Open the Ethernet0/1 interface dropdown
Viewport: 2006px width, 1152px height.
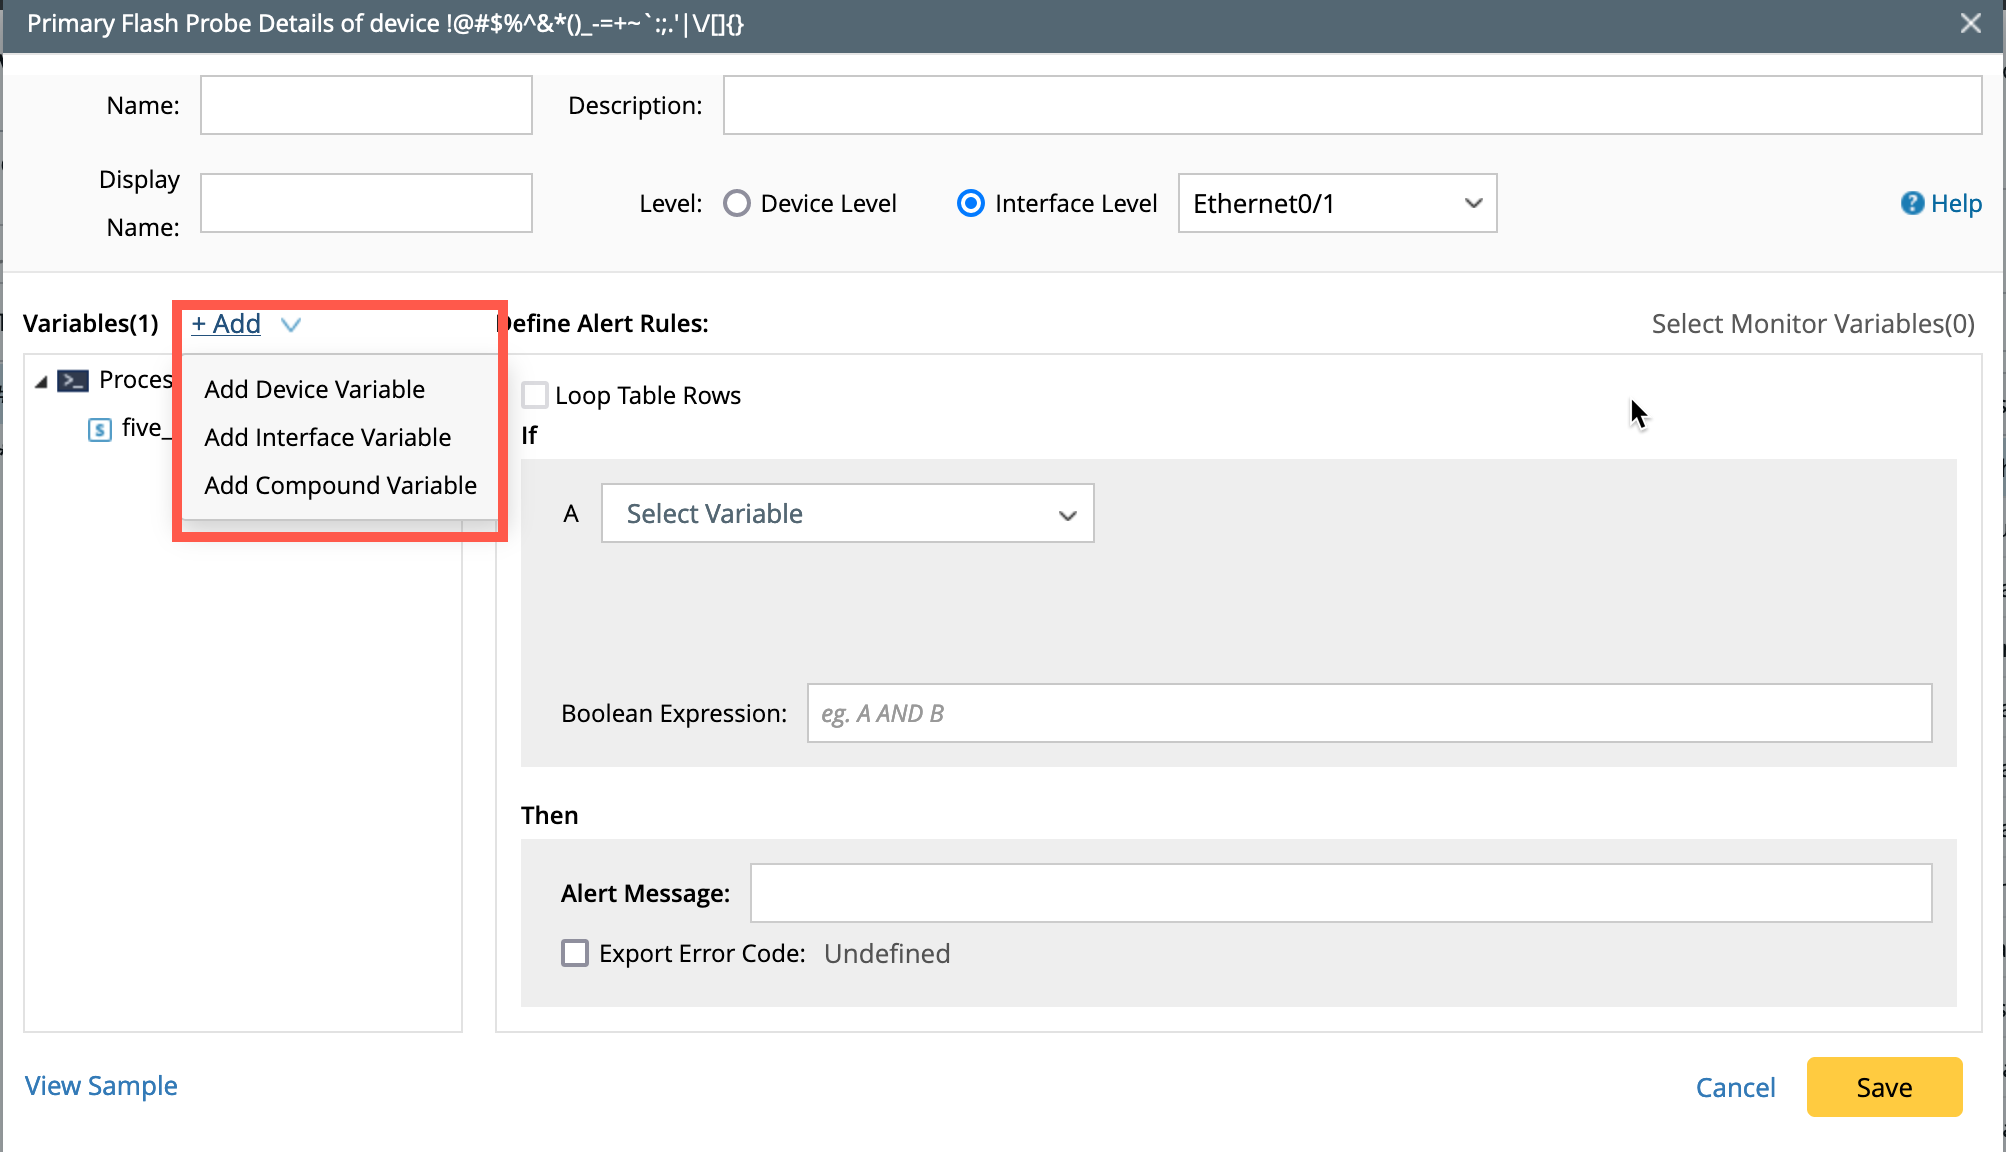[x=1337, y=203]
